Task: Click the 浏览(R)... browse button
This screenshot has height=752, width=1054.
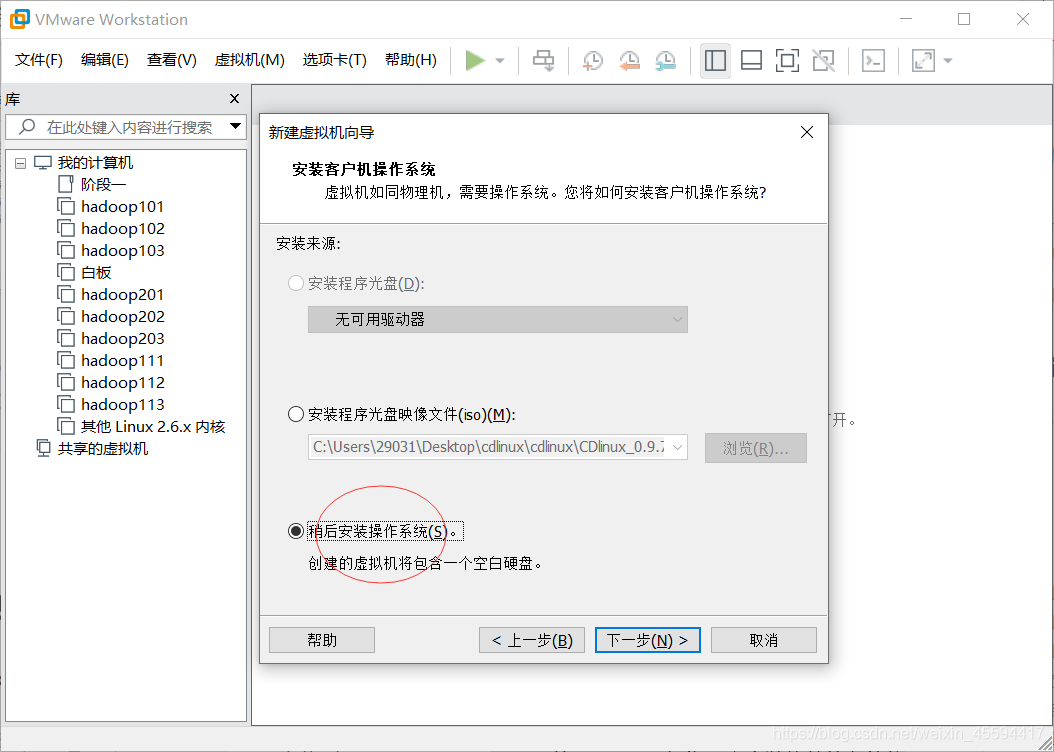Action: pyautogui.click(x=756, y=448)
